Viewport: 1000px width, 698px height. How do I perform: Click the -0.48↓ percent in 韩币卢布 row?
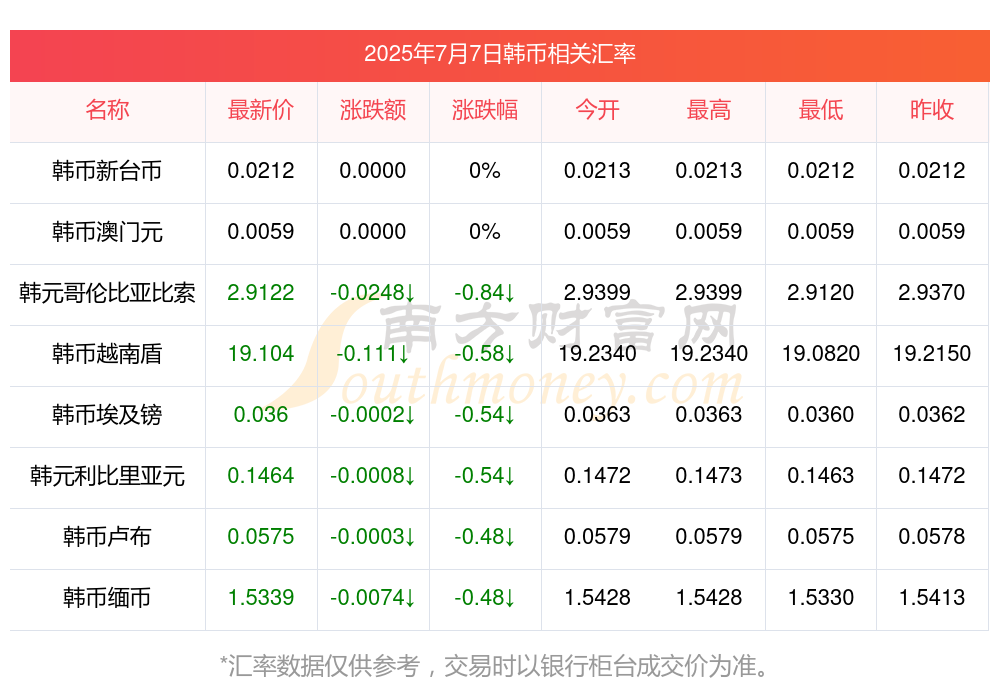(x=485, y=537)
